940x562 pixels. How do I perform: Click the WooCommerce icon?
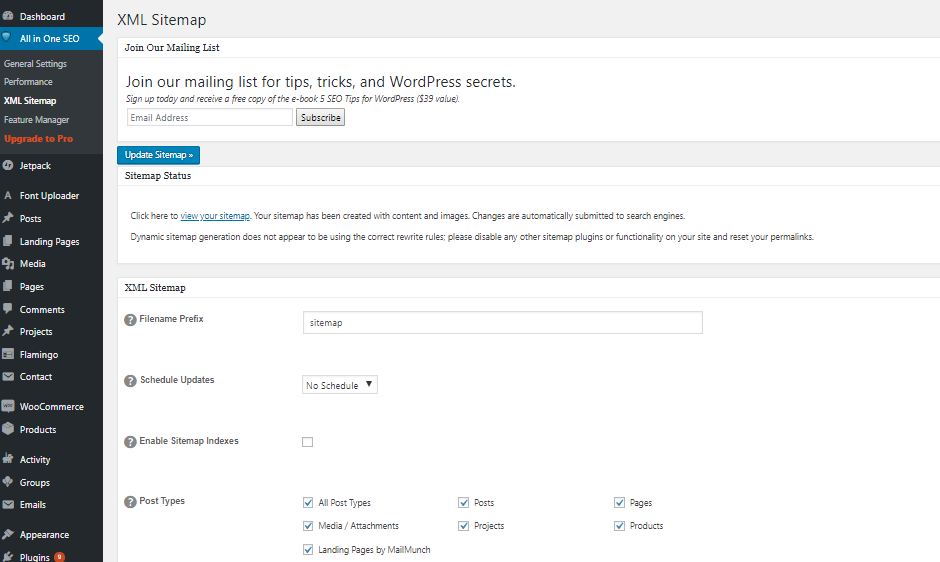coord(8,406)
